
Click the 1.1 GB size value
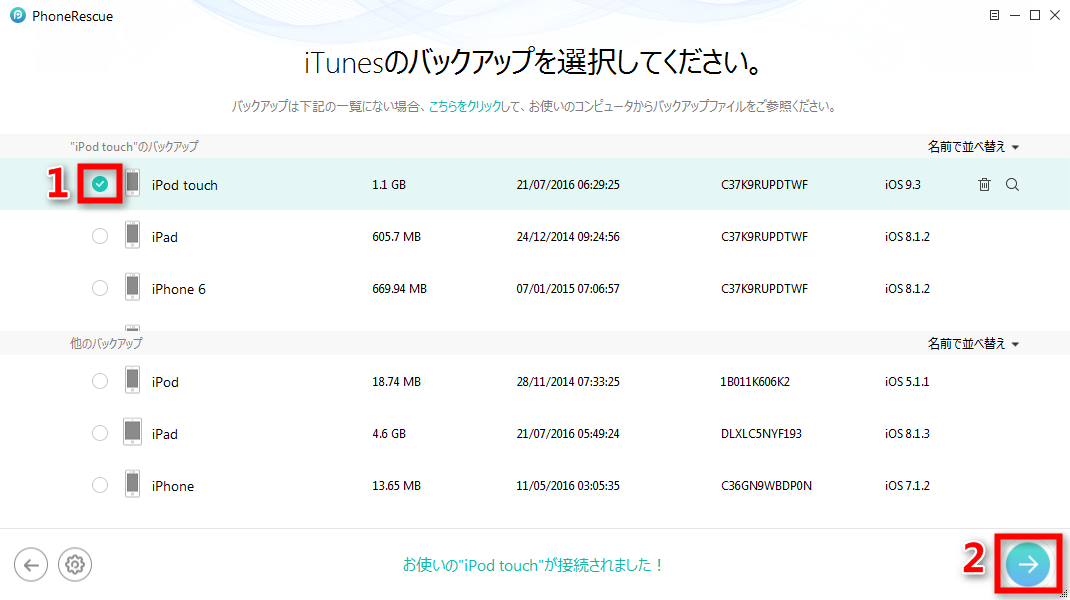(389, 185)
